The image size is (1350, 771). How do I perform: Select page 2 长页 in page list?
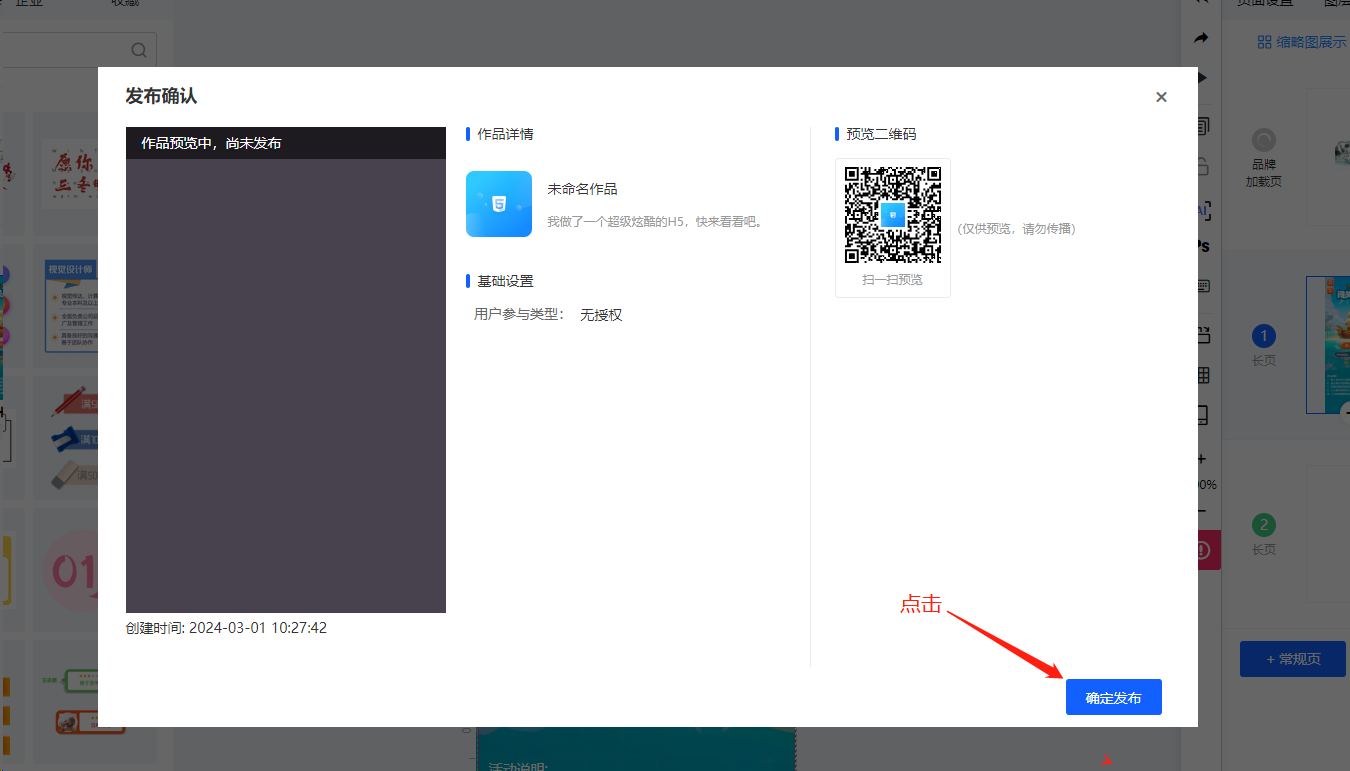[x=1264, y=534]
